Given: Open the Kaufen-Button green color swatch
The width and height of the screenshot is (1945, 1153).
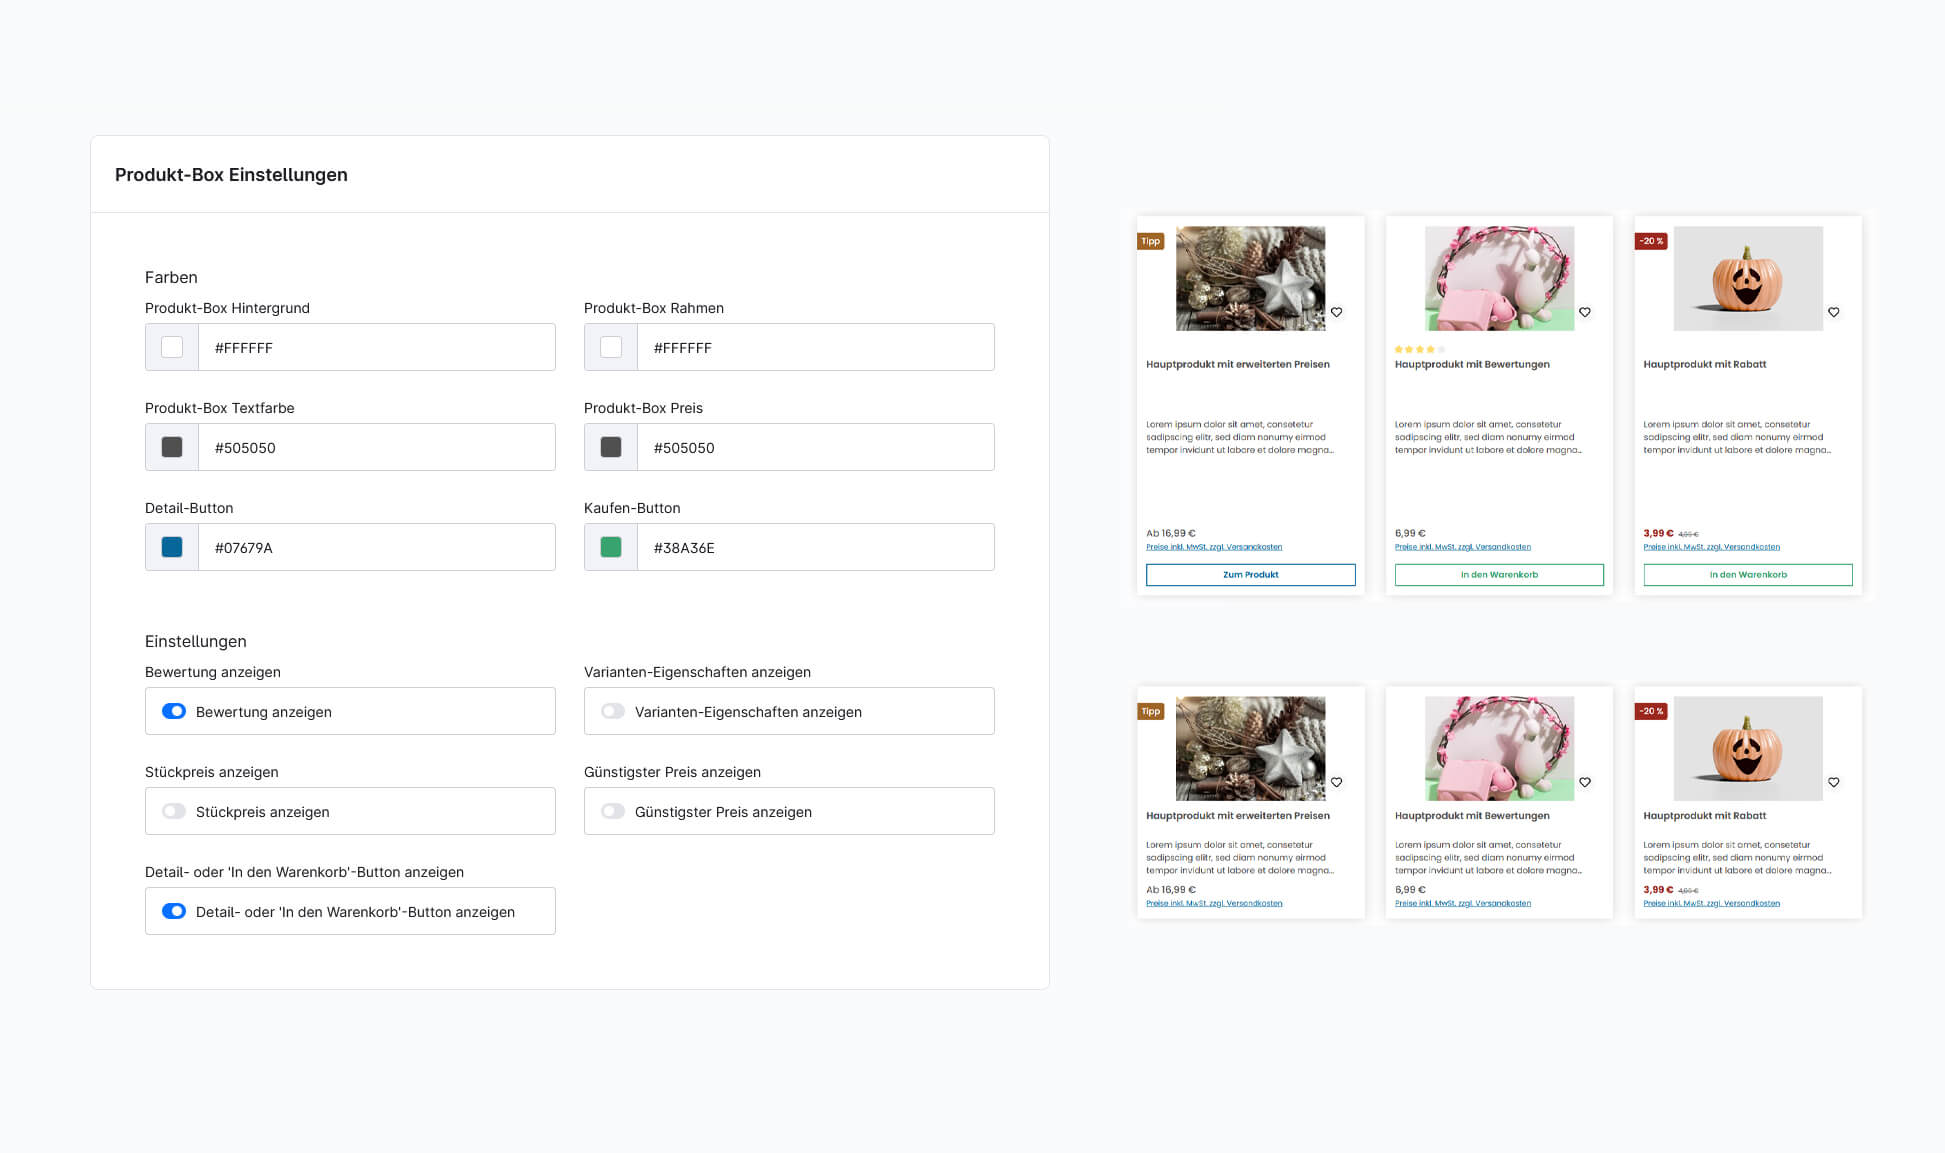Looking at the screenshot, I should tap(611, 547).
